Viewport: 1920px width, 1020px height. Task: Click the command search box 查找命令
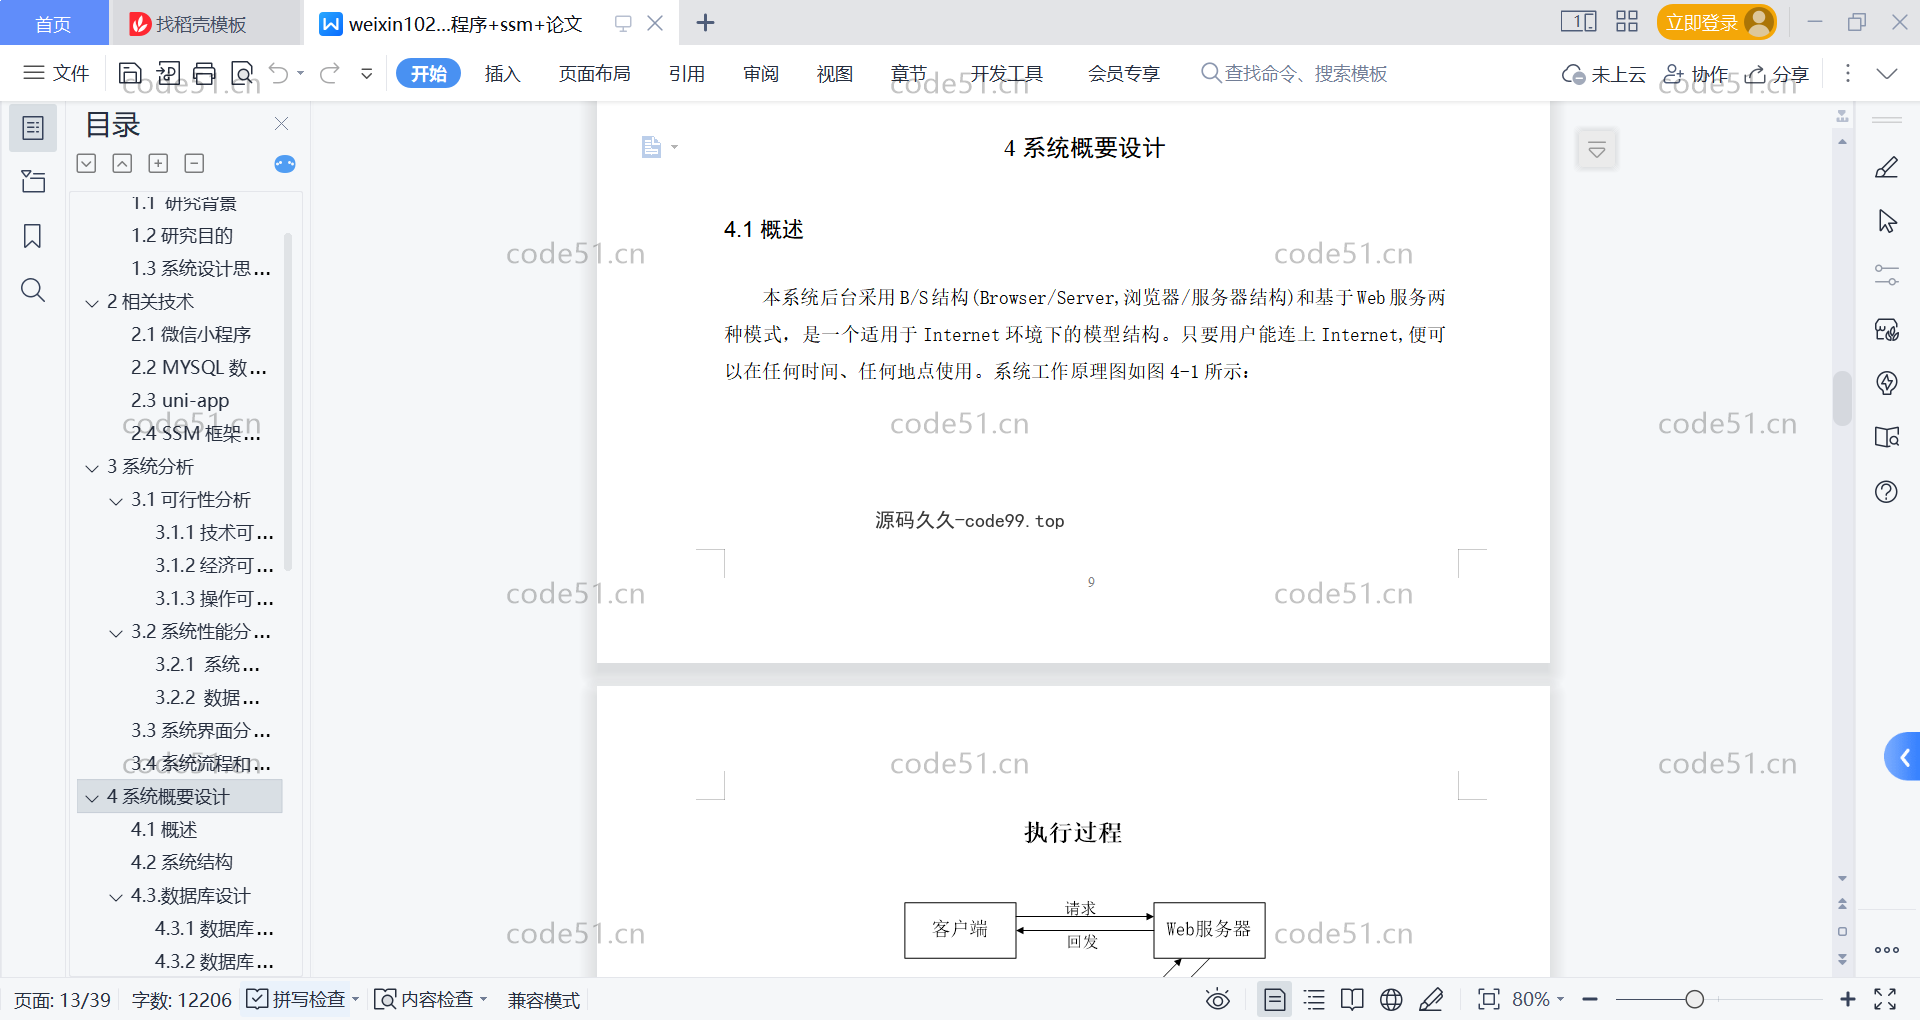(1294, 73)
